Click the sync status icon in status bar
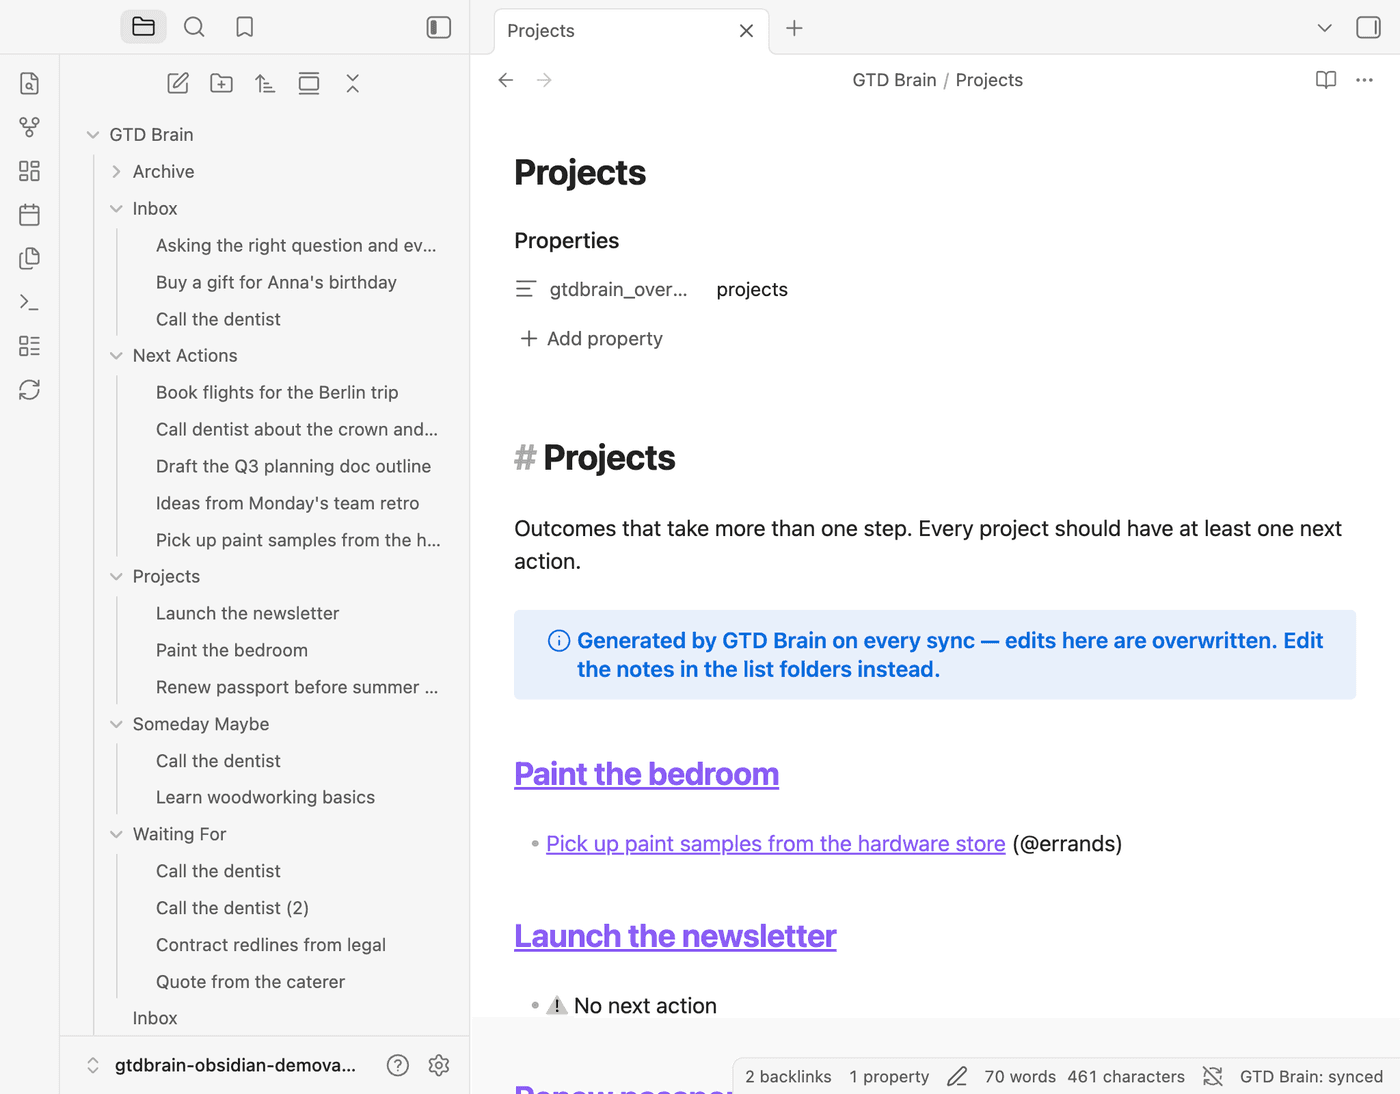This screenshot has width=1400, height=1094. click(x=1212, y=1077)
